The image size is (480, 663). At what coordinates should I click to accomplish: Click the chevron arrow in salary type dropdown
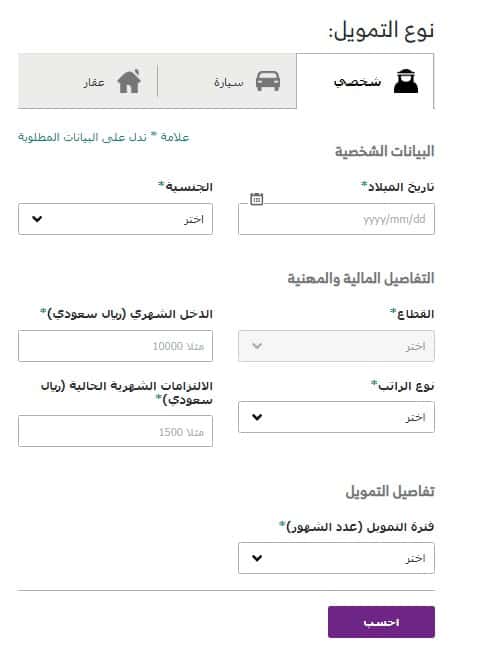pos(257,417)
